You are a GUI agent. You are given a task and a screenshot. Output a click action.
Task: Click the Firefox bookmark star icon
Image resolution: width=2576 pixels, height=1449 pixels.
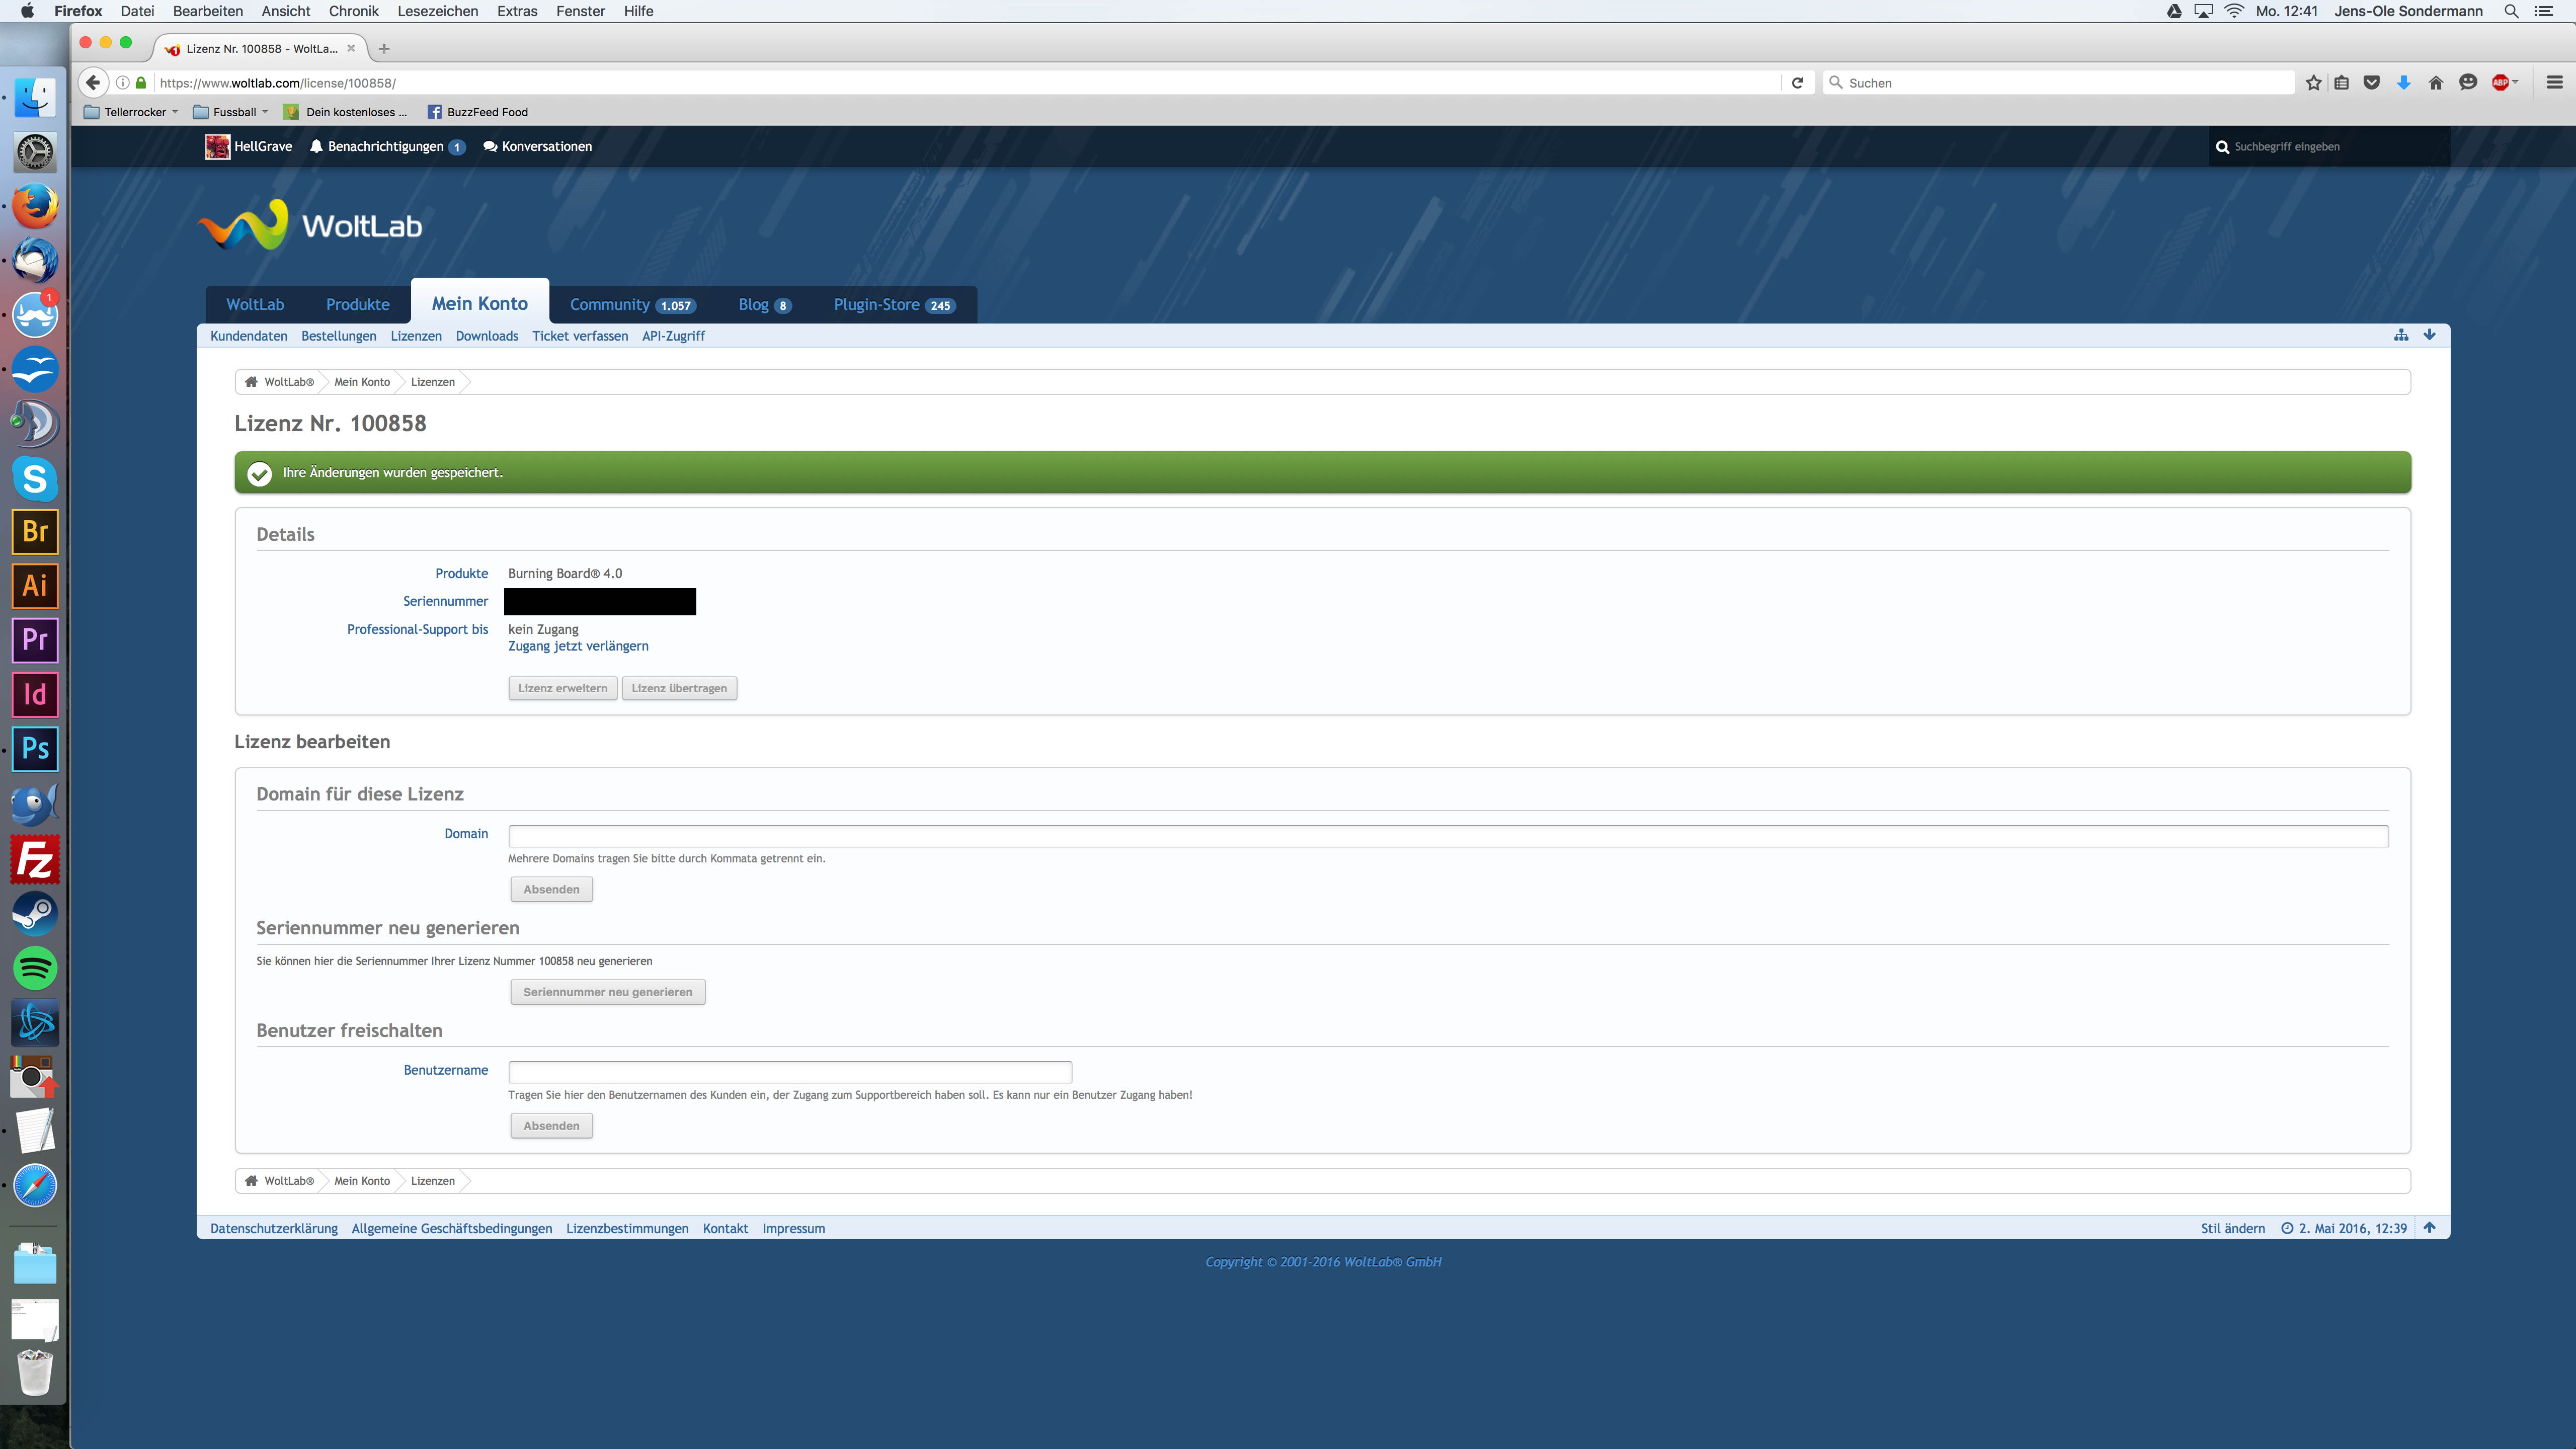coord(2313,83)
